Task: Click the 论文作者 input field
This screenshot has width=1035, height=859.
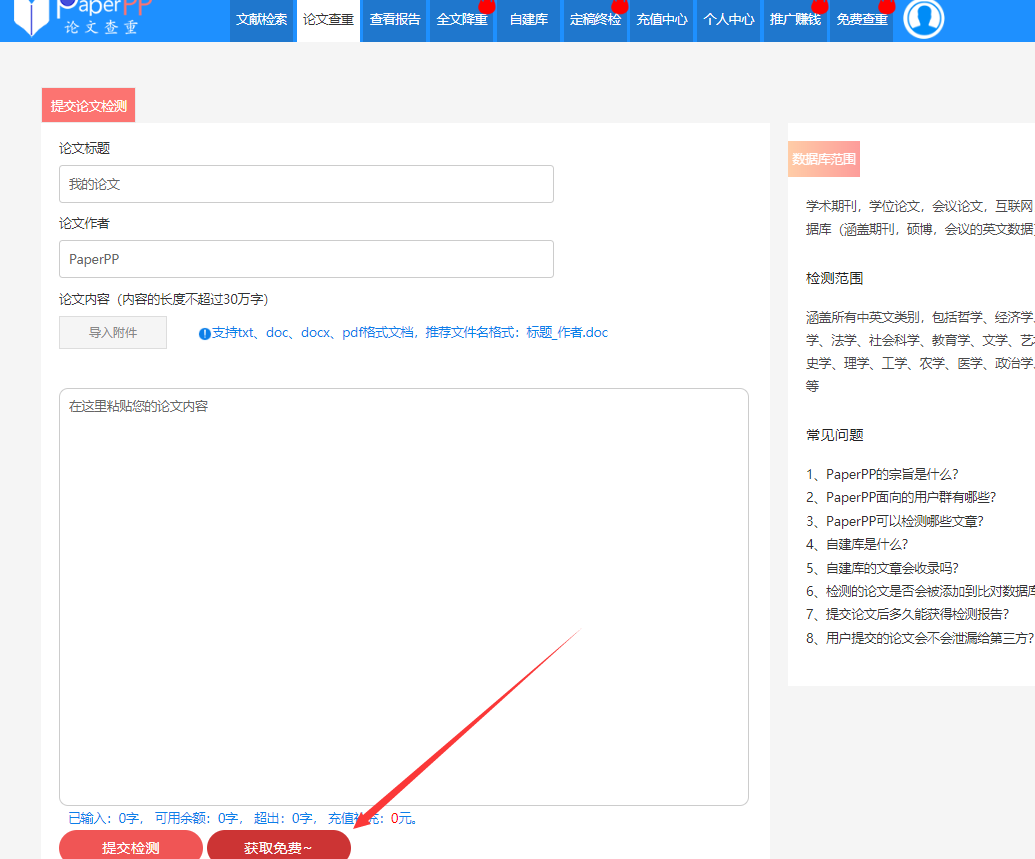Action: coord(306,259)
